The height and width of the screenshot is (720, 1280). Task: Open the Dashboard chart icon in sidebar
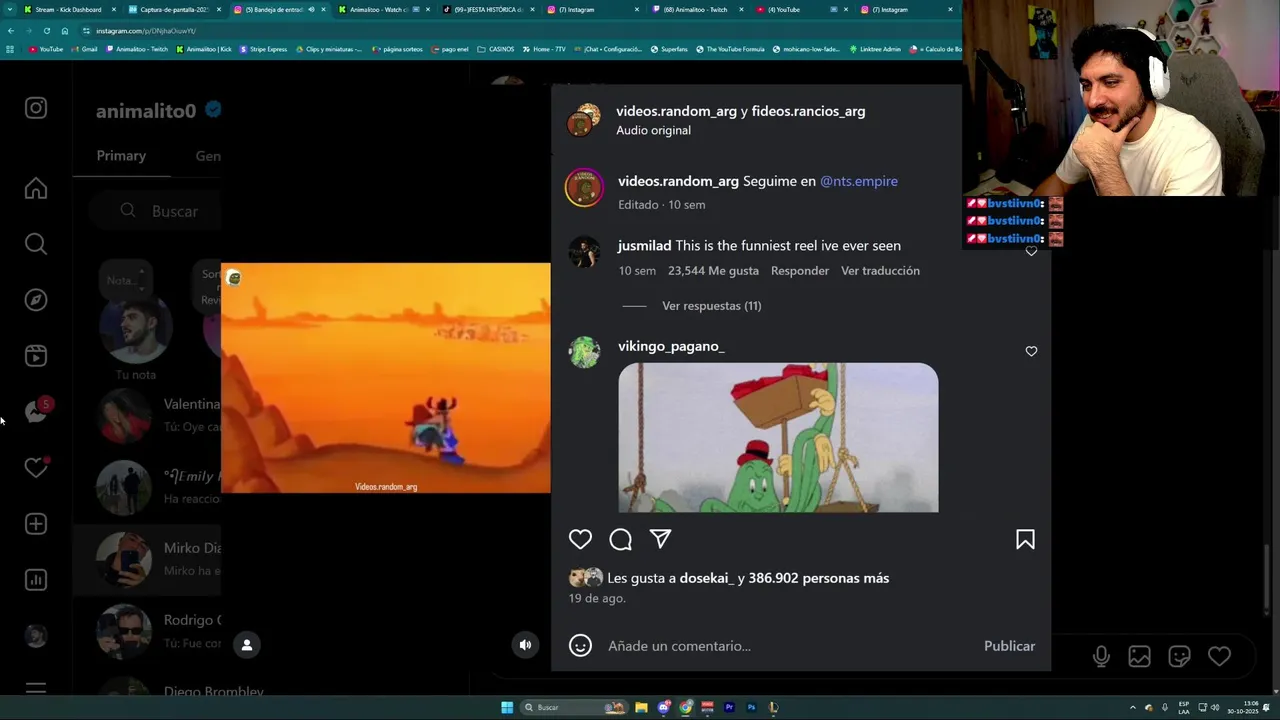tap(36, 580)
